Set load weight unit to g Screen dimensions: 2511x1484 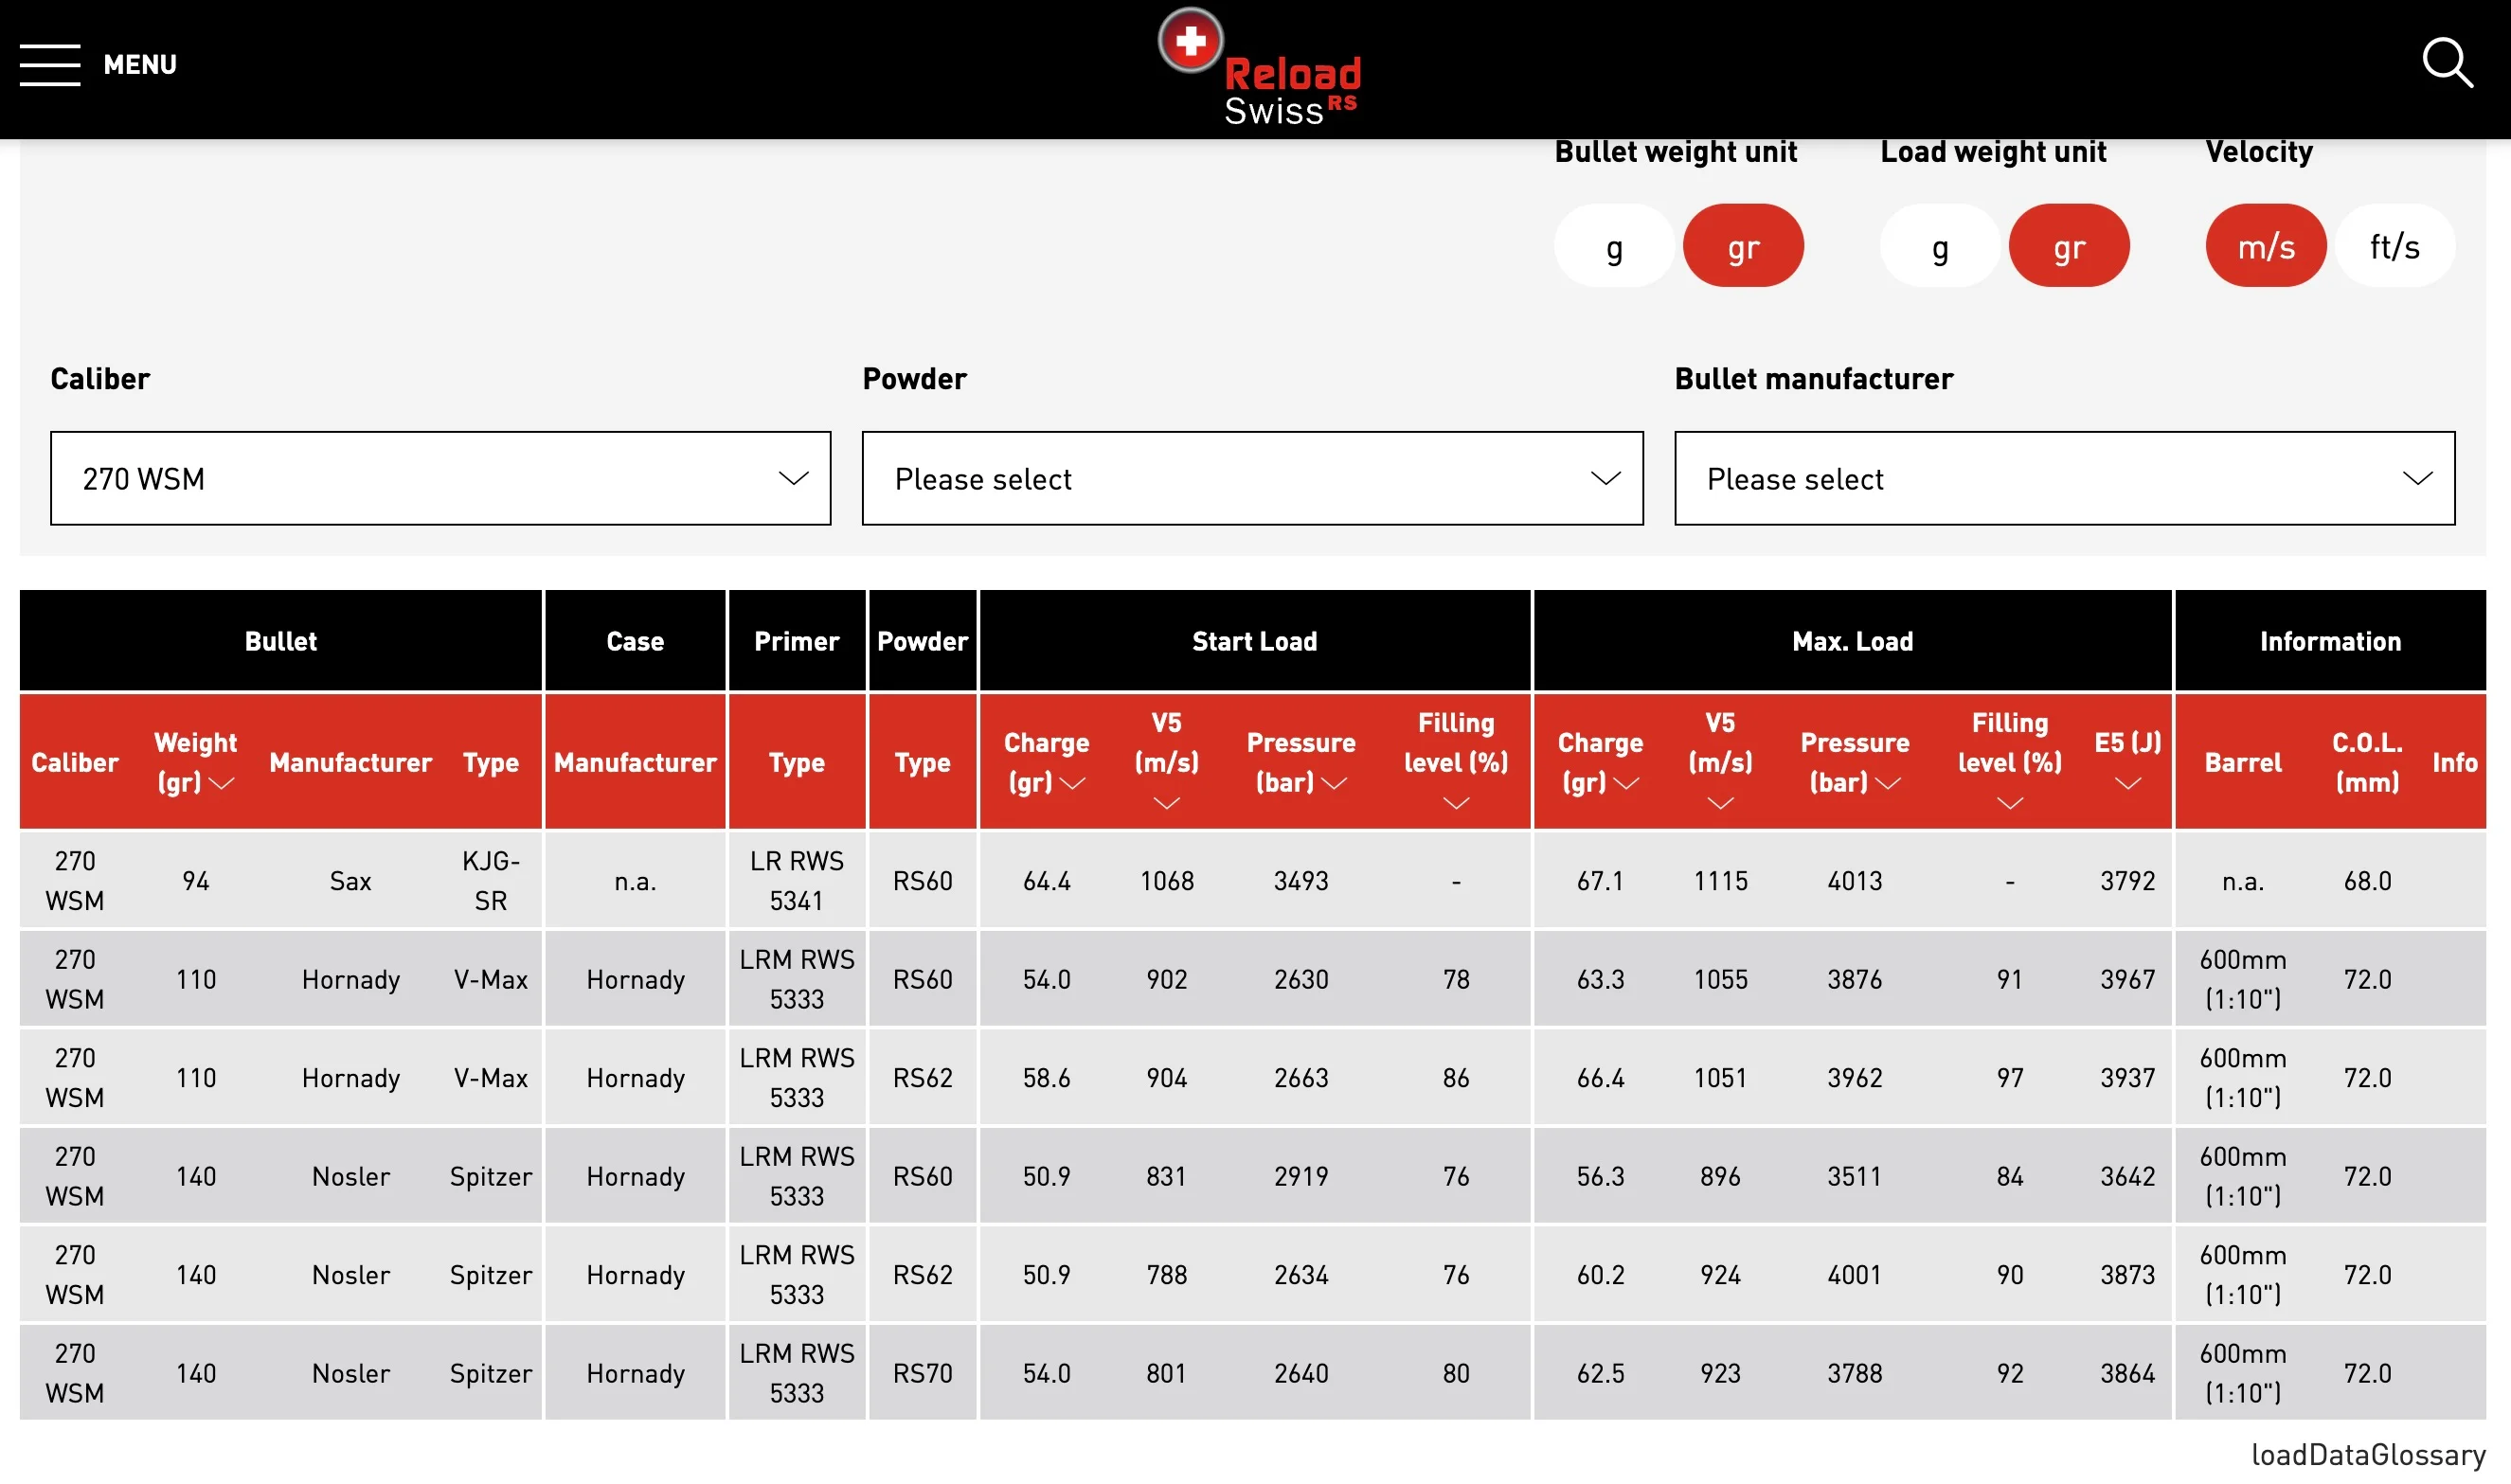(1940, 246)
